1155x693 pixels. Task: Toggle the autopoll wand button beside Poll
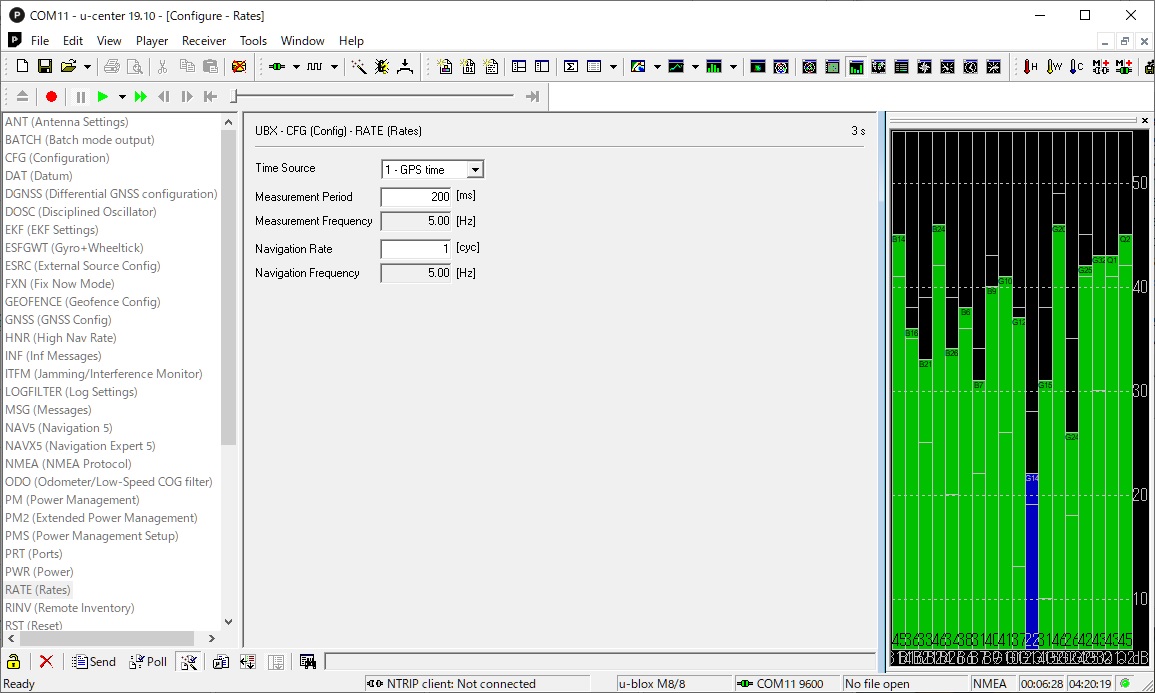point(188,662)
